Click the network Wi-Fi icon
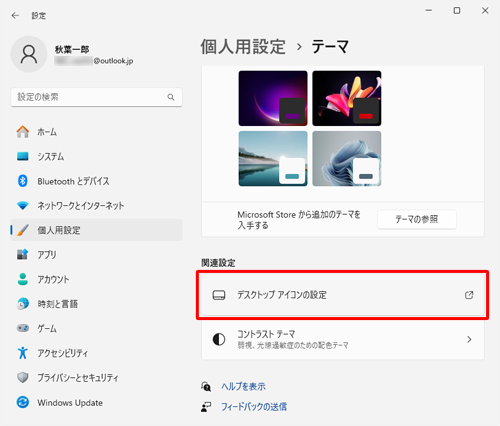 coord(23,205)
